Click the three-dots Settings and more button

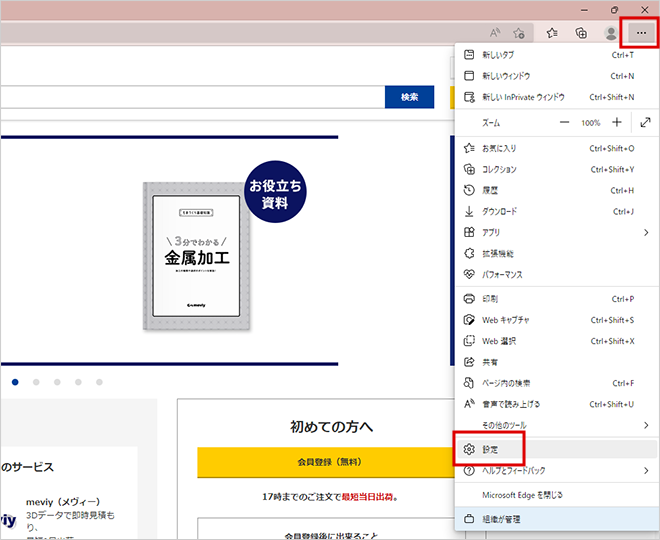point(640,33)
